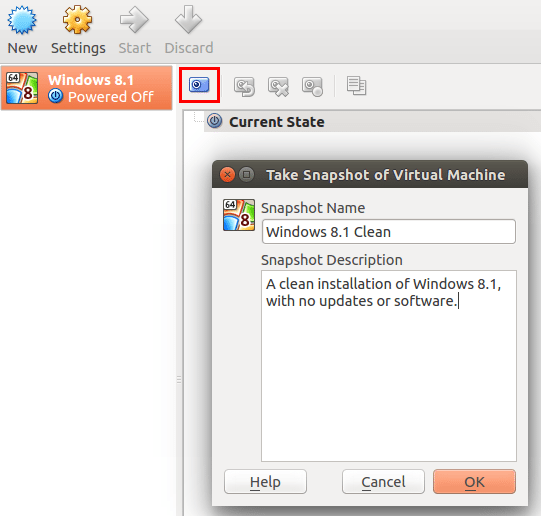The image size is (541, 516).
Task: Close the Take Snapshot dialog window
Action: 227,175
